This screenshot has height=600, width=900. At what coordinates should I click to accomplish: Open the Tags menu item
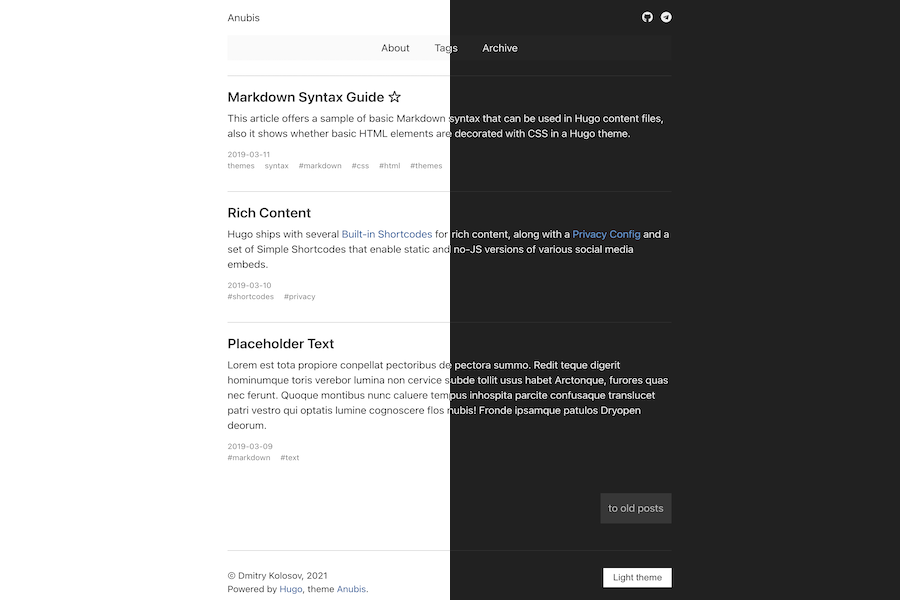point(446,48)
